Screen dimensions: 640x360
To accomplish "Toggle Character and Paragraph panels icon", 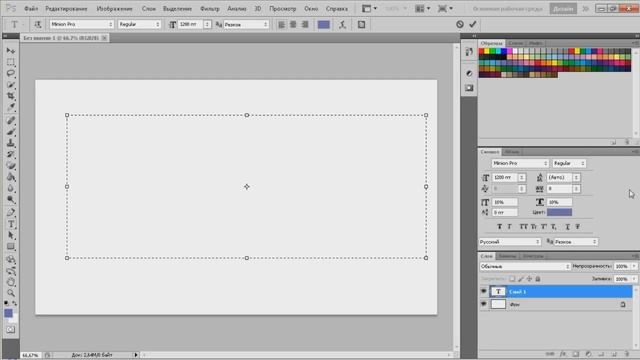I will [x=361, y=24].
